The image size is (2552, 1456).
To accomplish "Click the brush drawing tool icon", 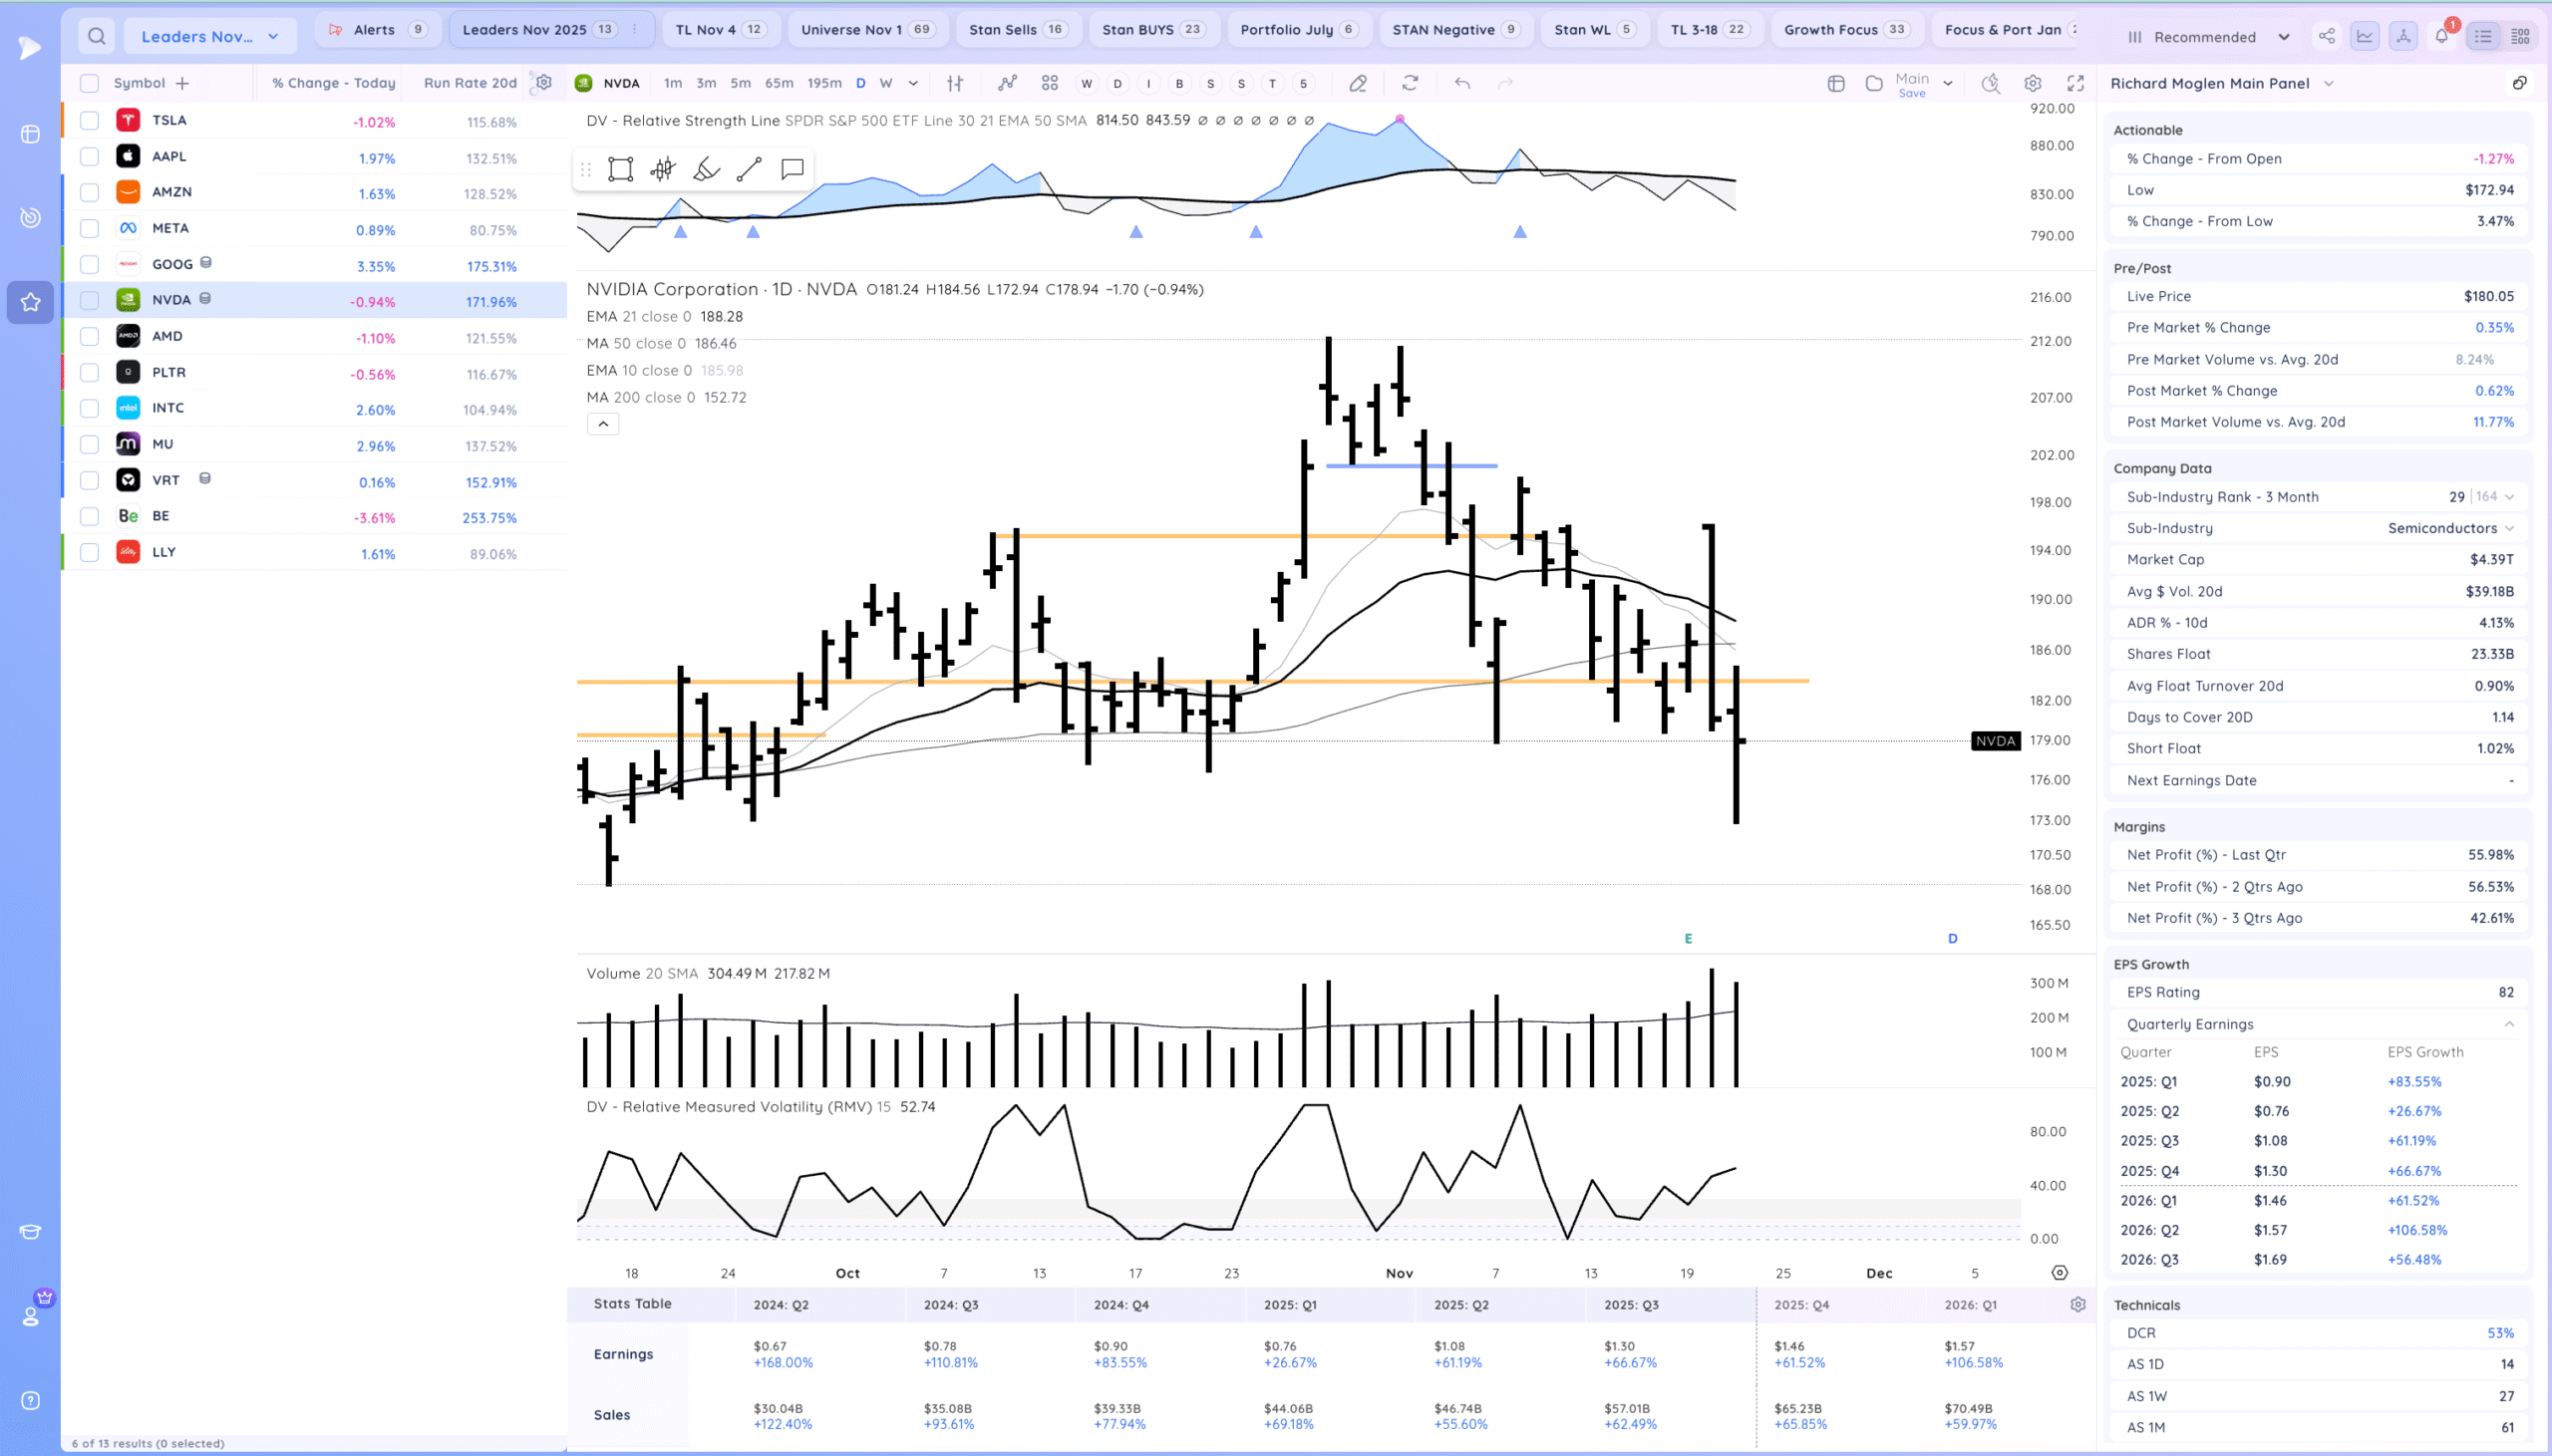I will [706, 169].
